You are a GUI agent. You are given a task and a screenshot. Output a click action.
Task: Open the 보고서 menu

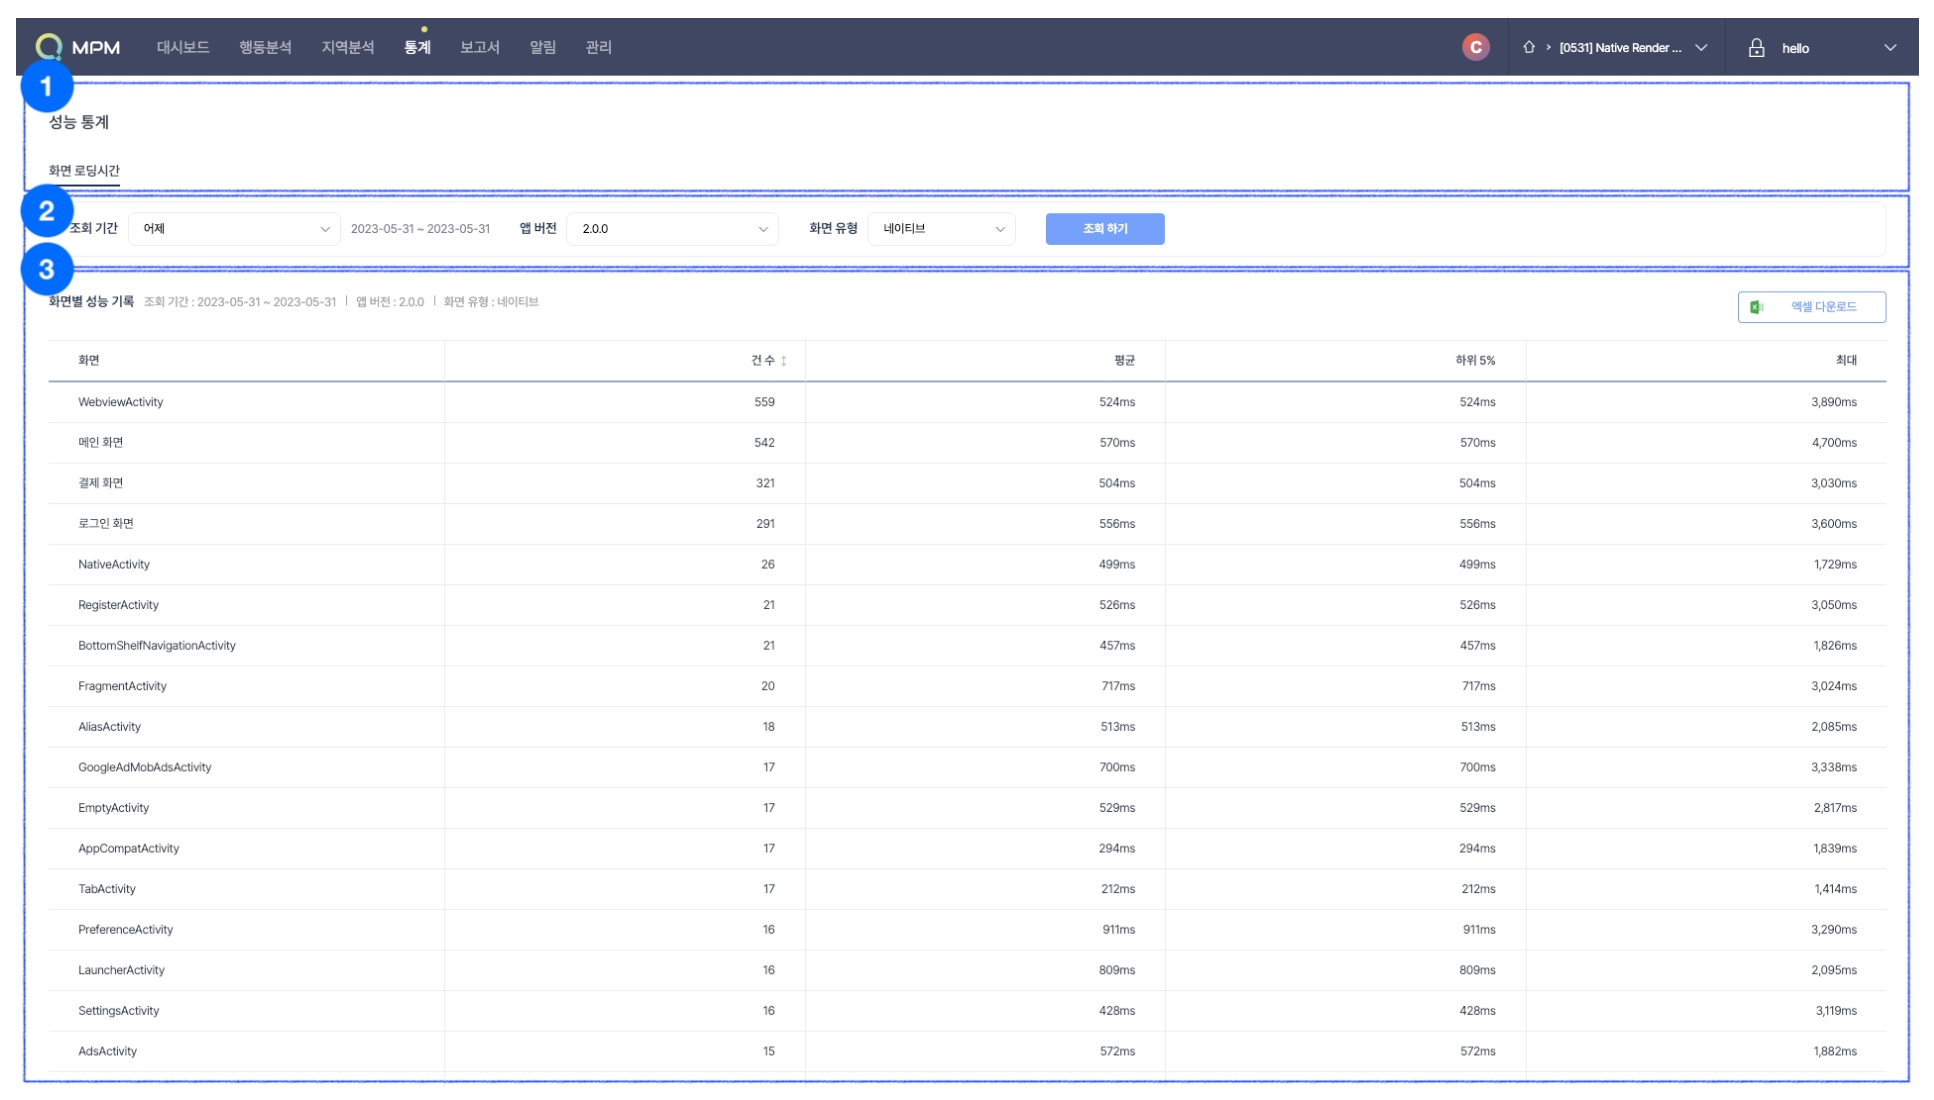pos(479,47)
